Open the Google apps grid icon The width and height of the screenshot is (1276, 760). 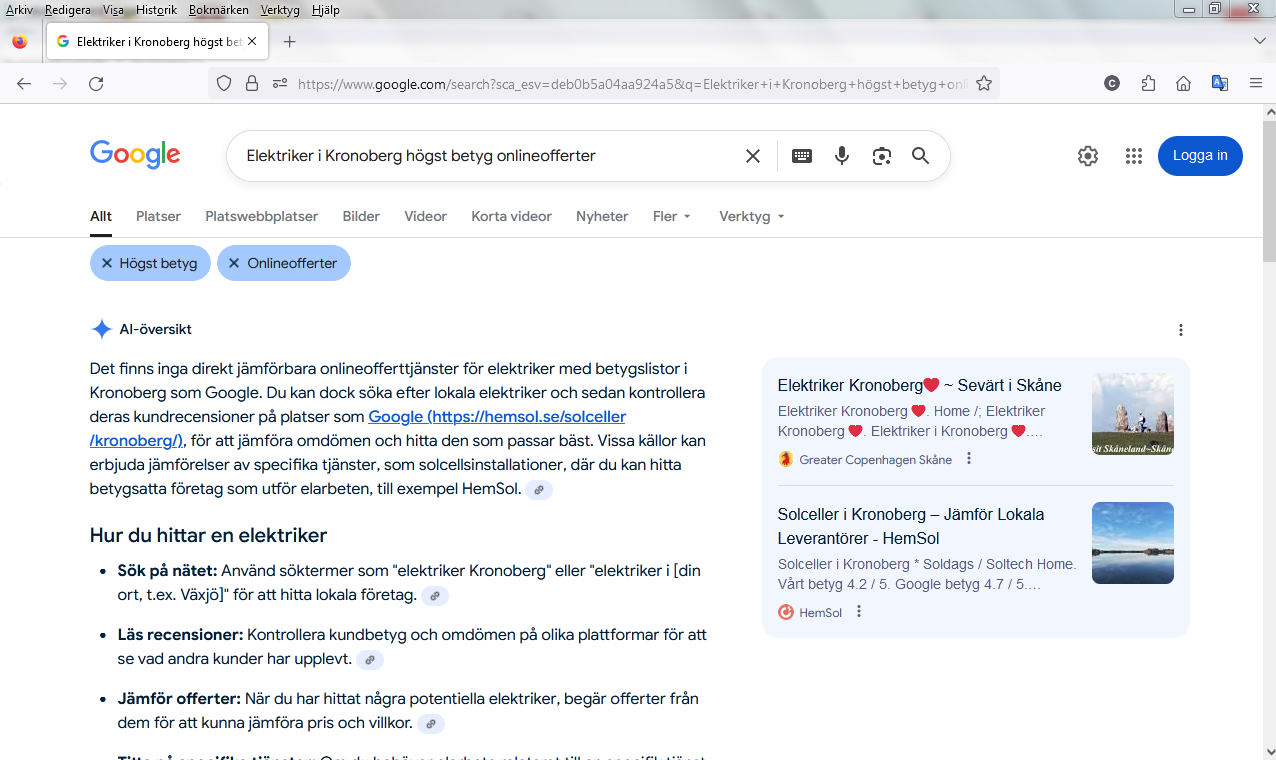point(1133,156)
